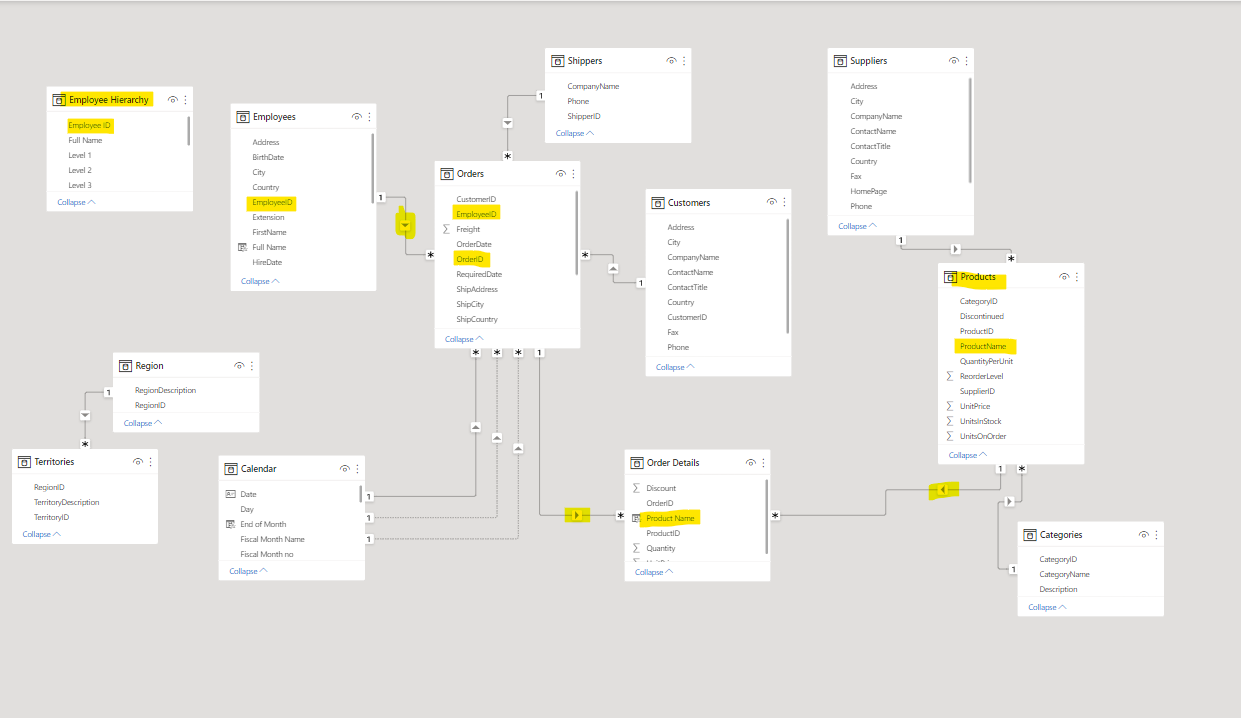Select RegionDescription field in Region table
Screen dimensions: 1241x718
tap(165, 390)
